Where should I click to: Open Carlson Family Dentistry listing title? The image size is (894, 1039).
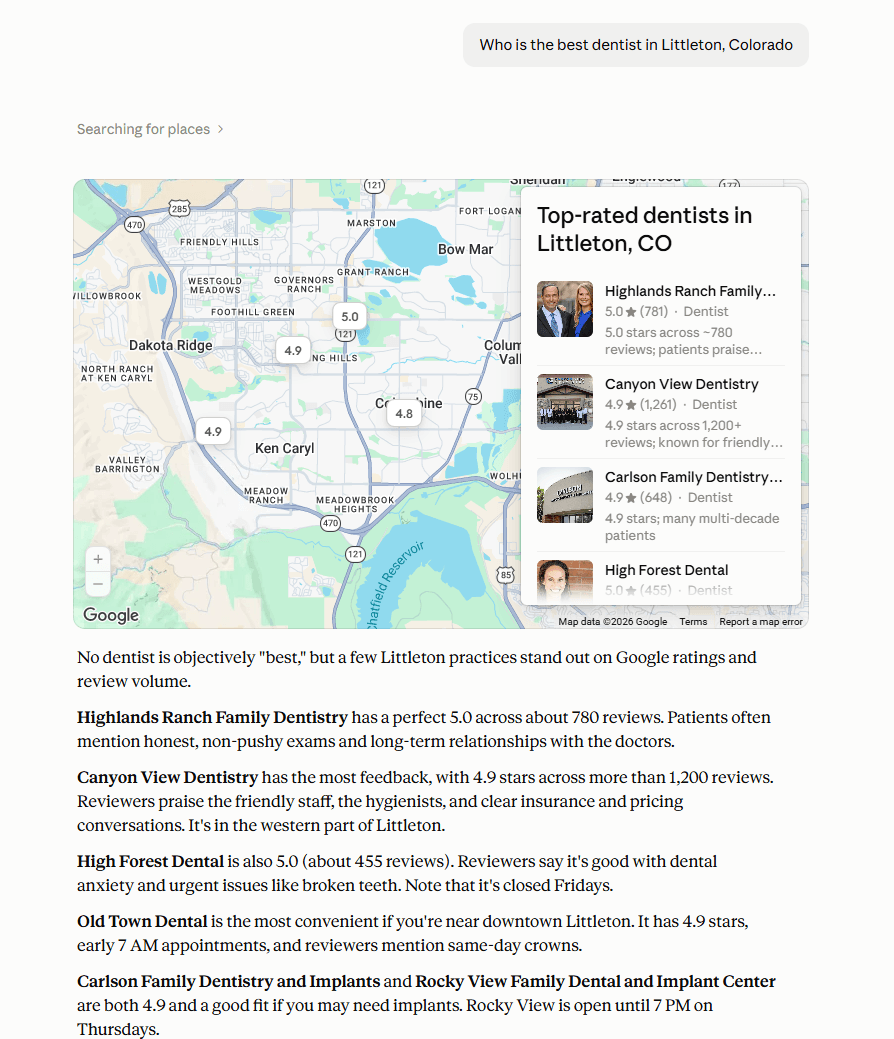pyautogui.click(x=693, y=476)
